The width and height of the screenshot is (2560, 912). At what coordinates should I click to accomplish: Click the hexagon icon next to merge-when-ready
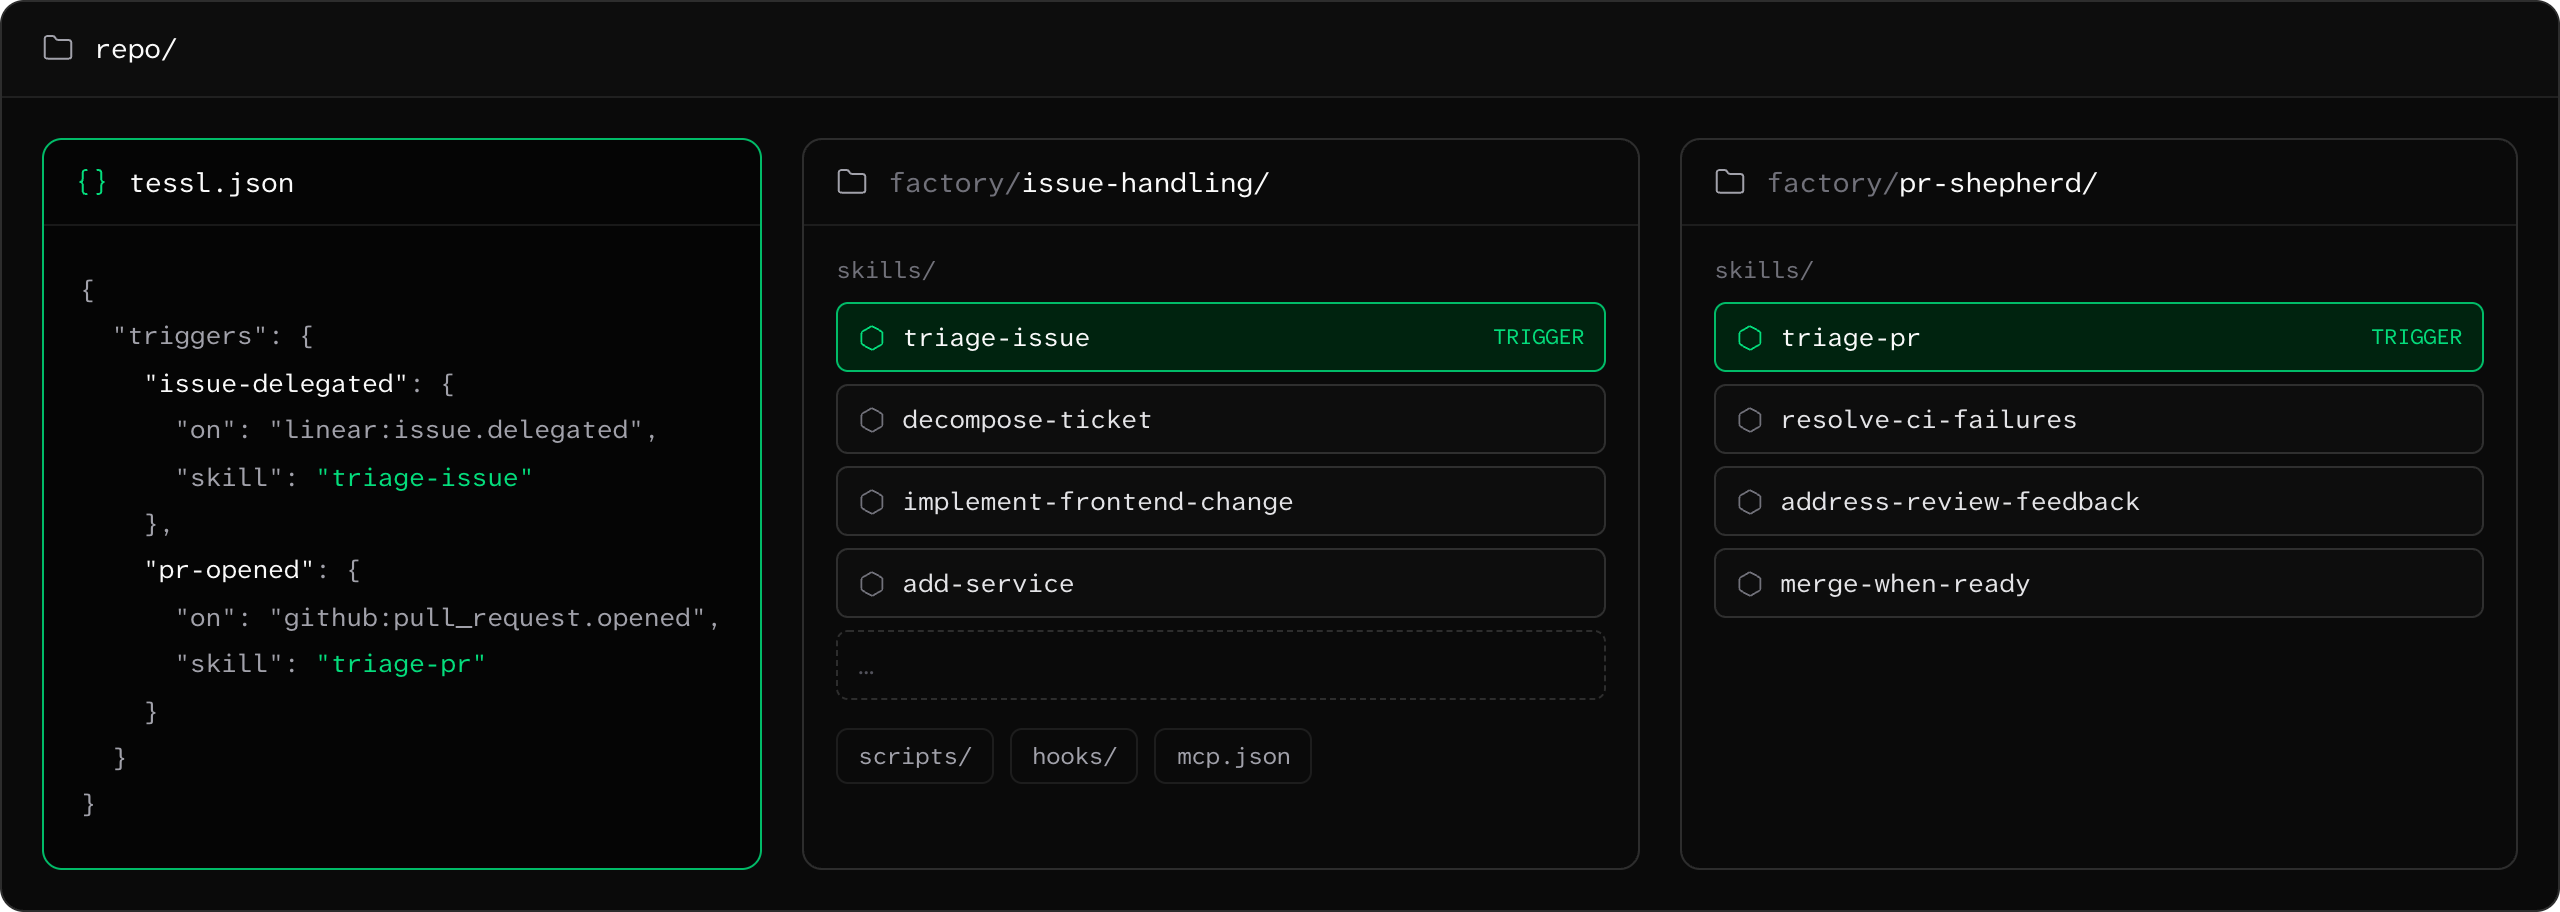click(1750, 584)
